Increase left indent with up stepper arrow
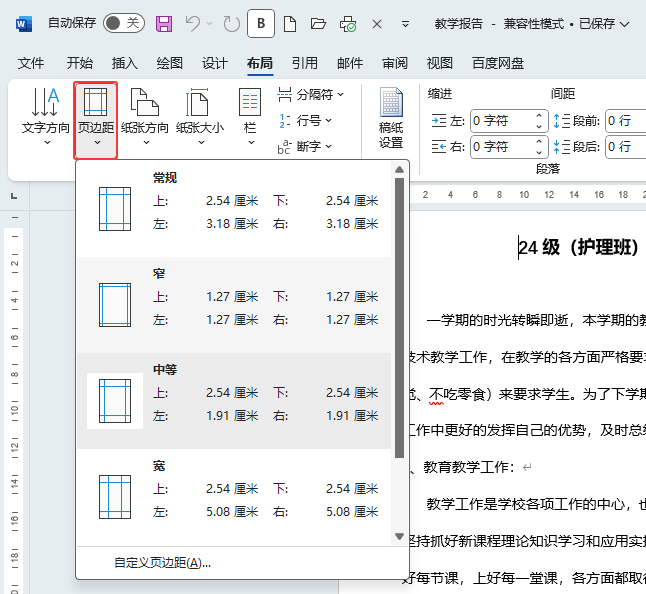The height and width of the screenshot is (594, 646). (x=539, y=116)
